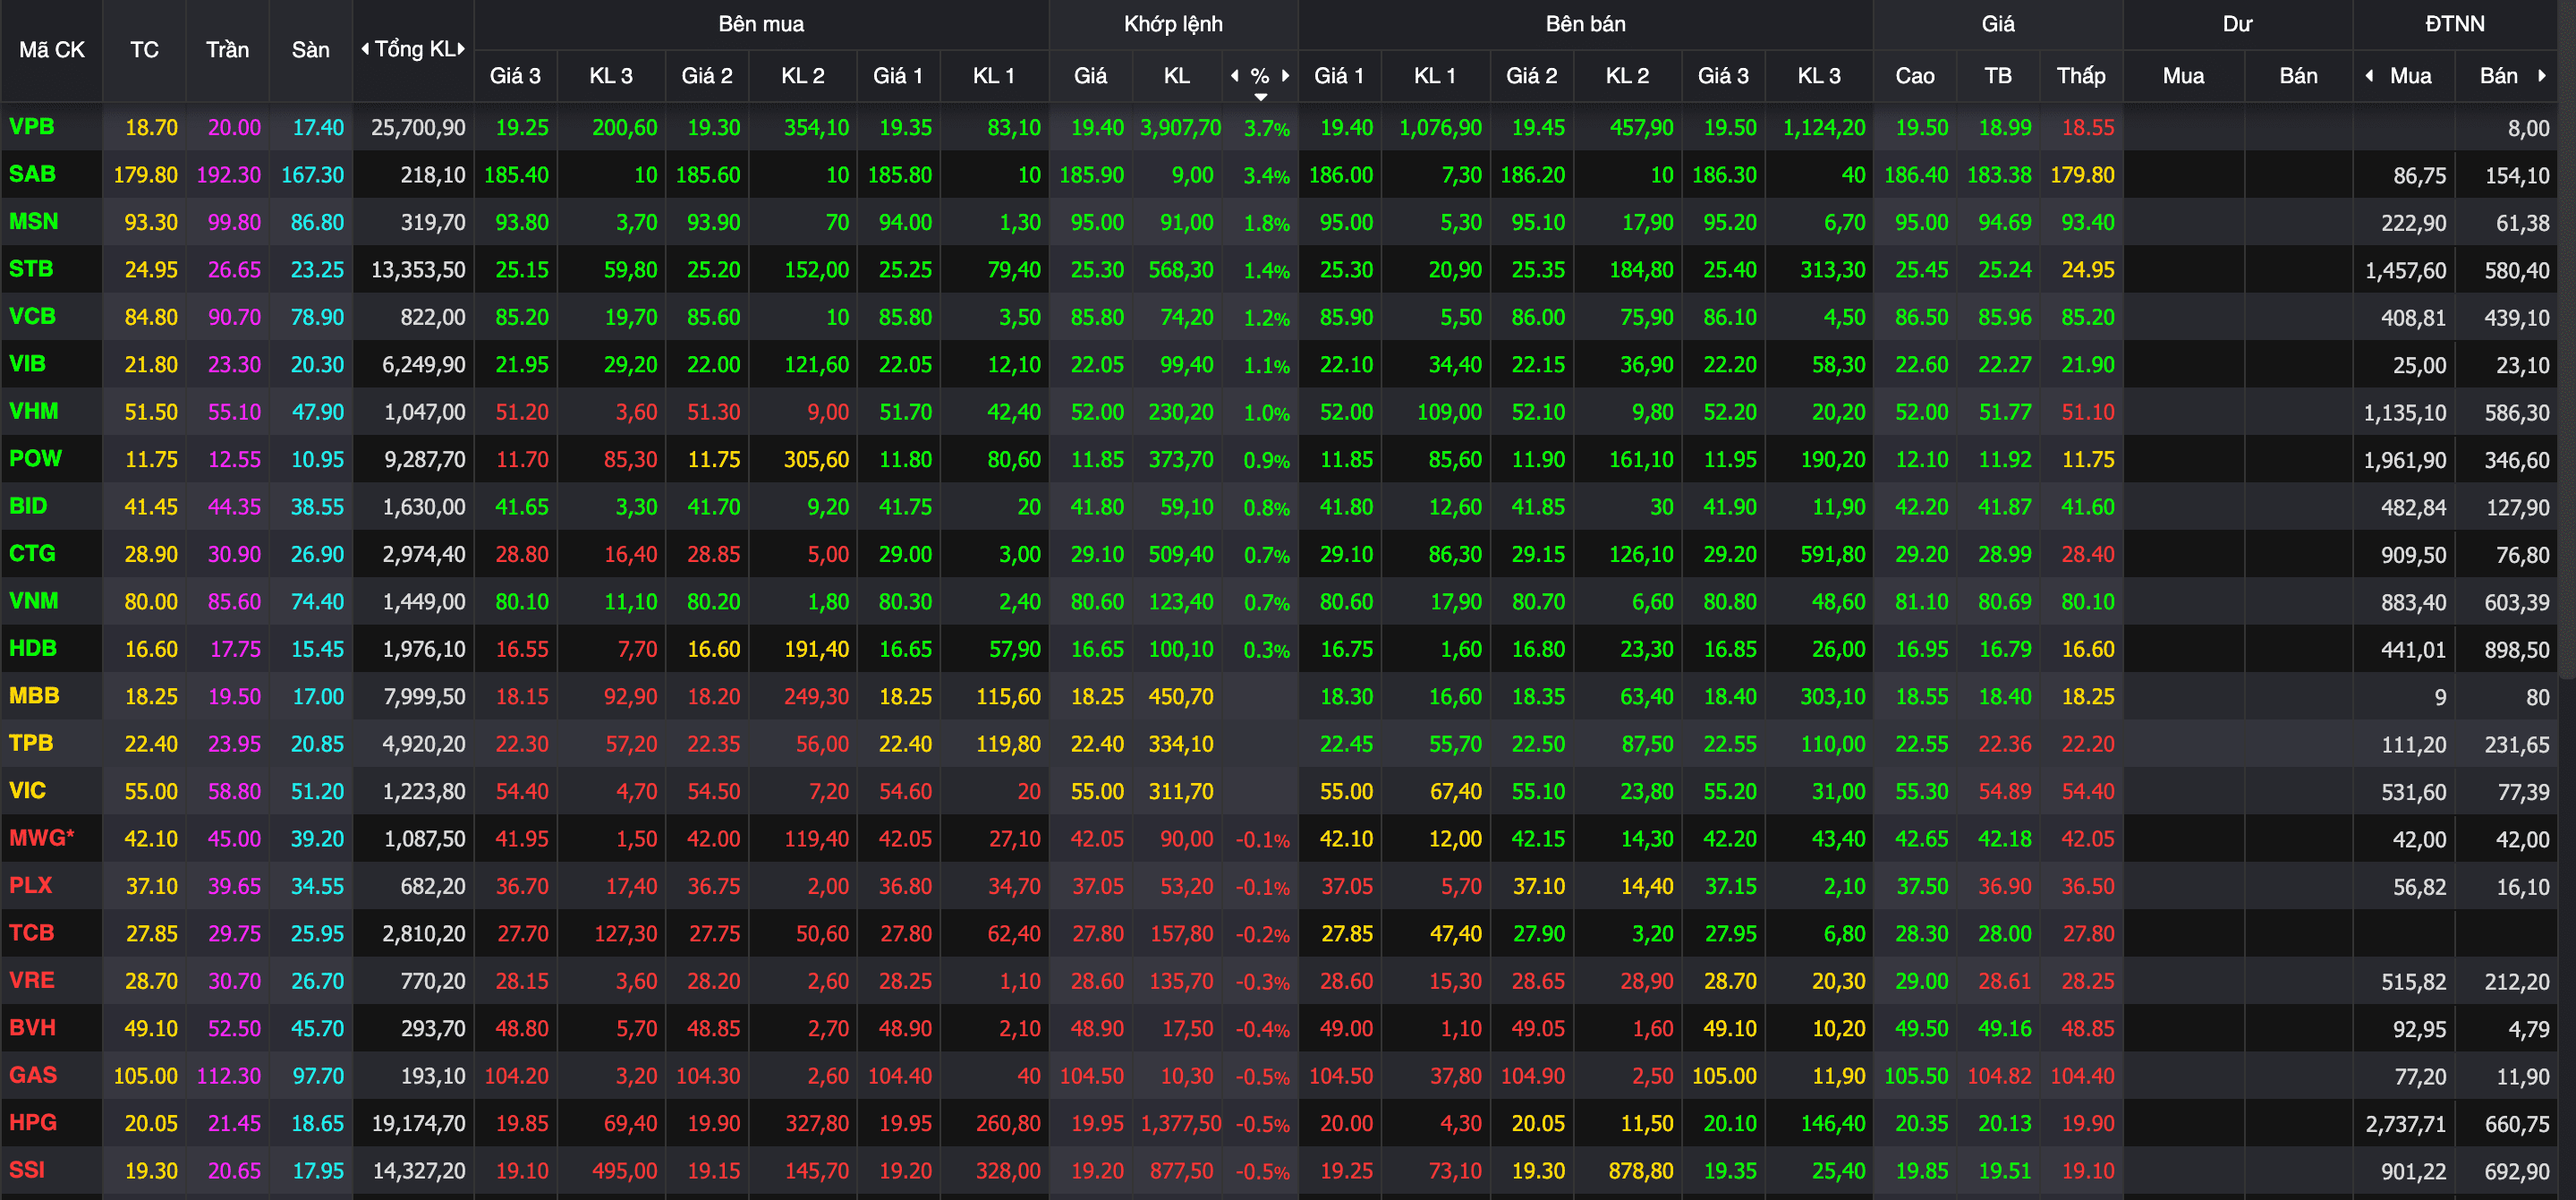Screen dimensions: 2576x1200
Task: Click HPG total volume 19,174,70
Action: point(418,1124)
